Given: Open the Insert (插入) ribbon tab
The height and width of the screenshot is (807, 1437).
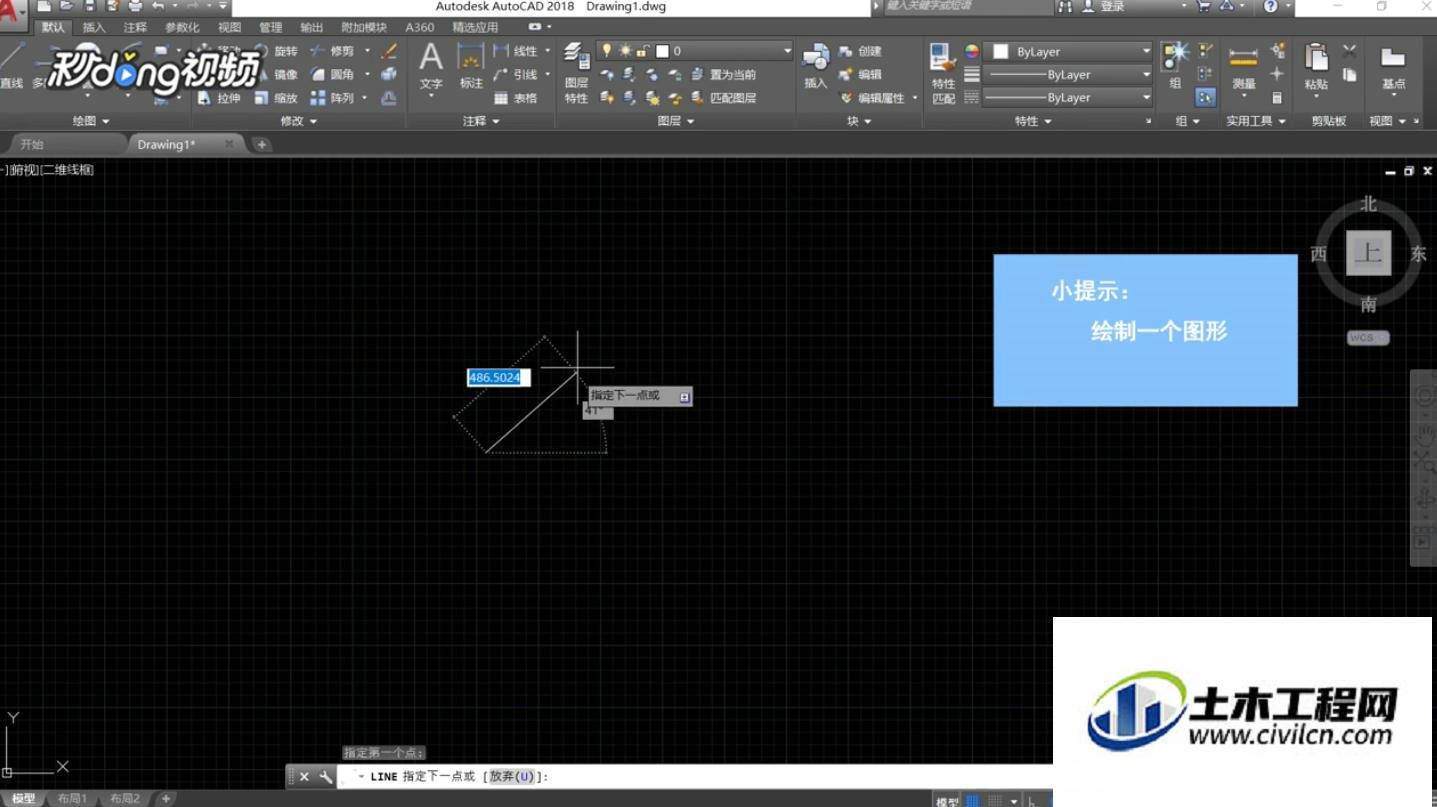Looking at the screenshot, I should click(94, 28).
